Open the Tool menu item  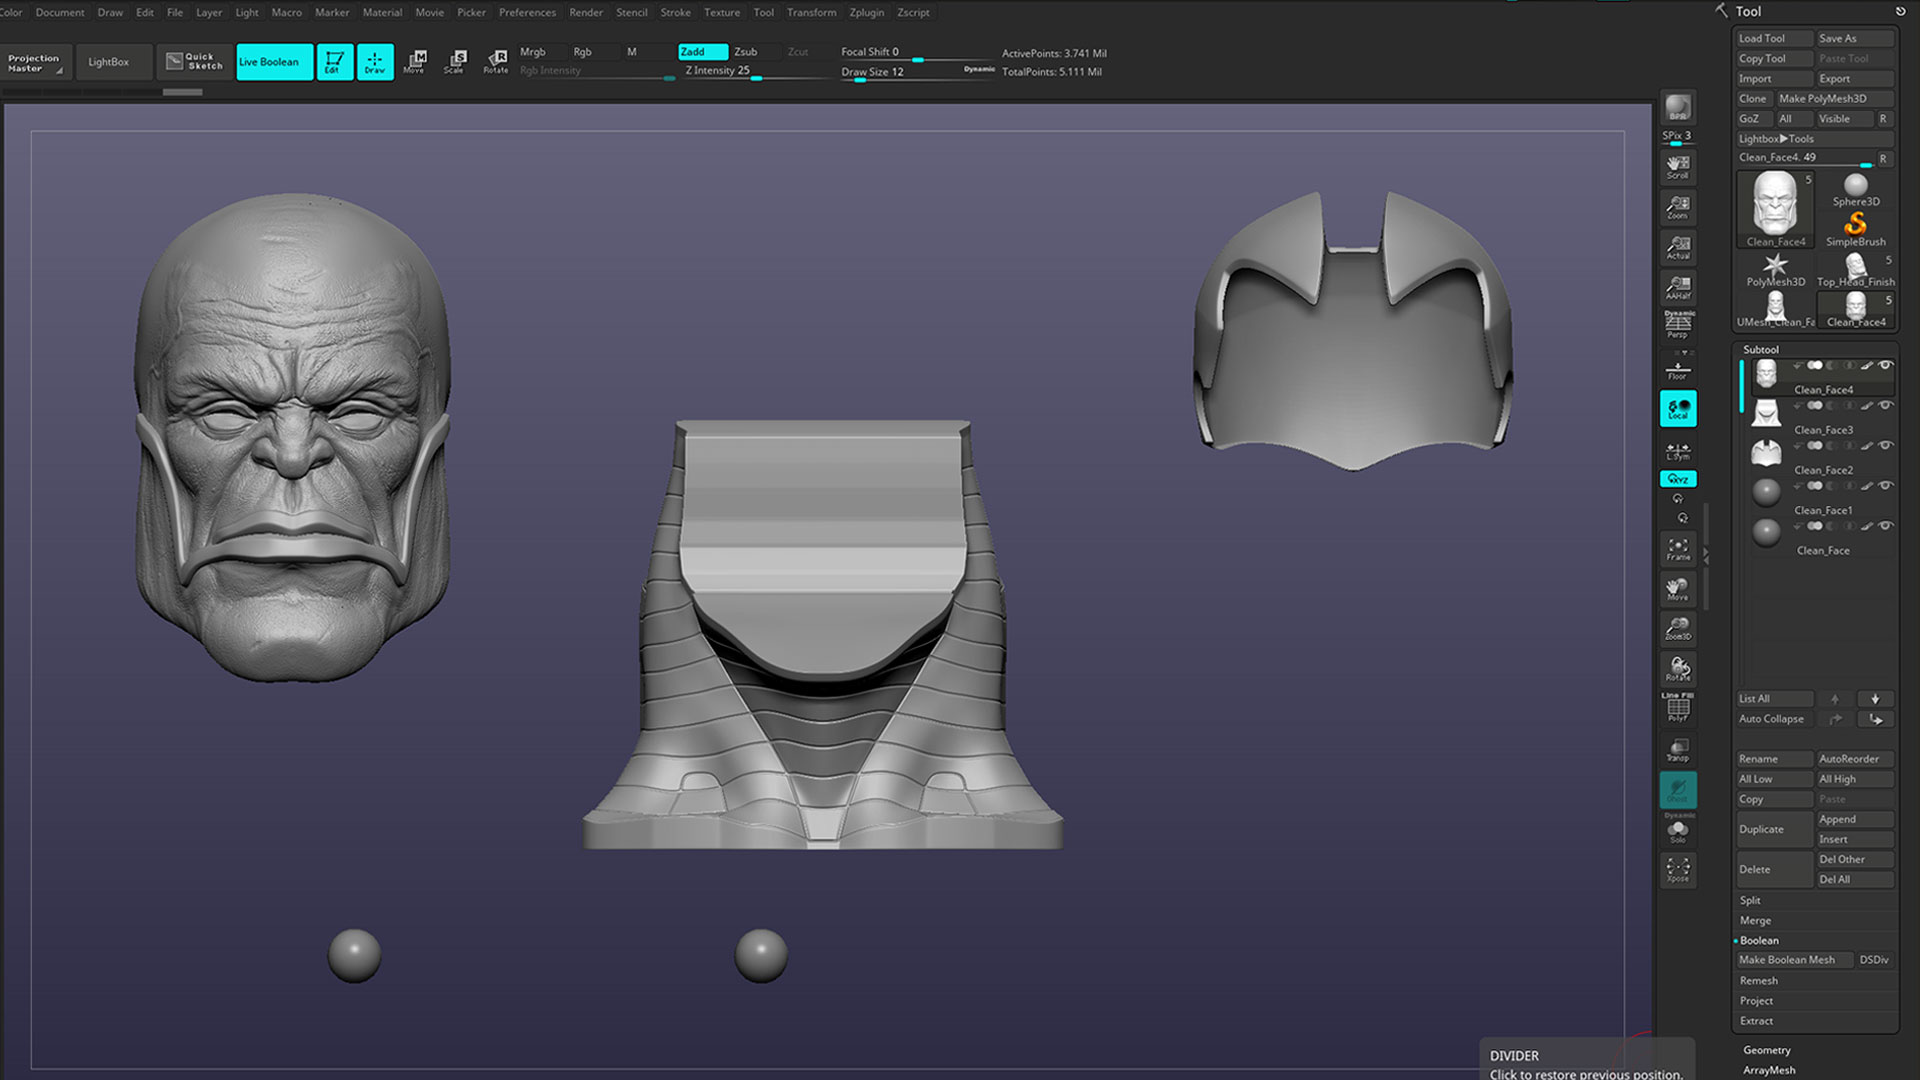pos(762,12)
